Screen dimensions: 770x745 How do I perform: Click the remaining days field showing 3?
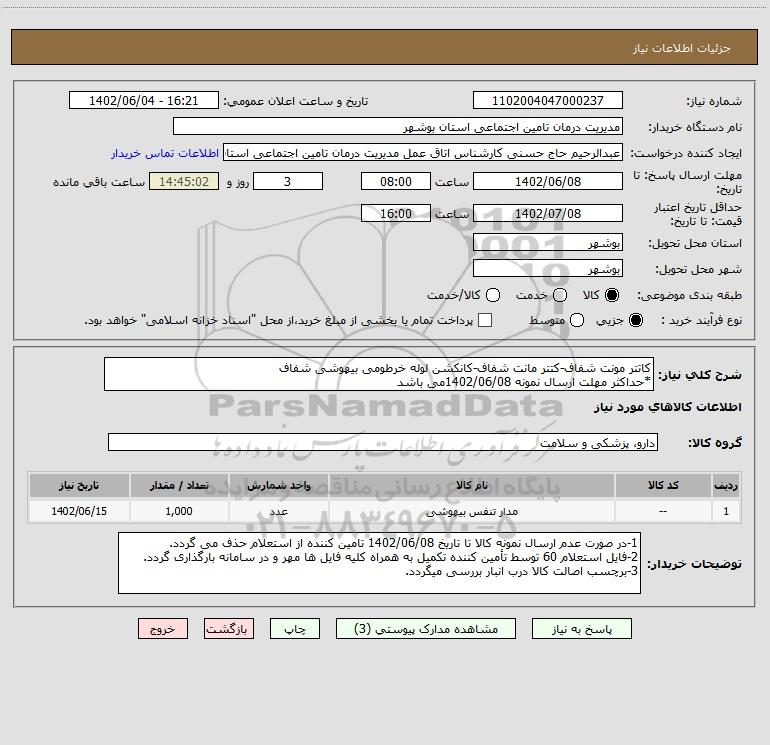[x=288, y=181]
